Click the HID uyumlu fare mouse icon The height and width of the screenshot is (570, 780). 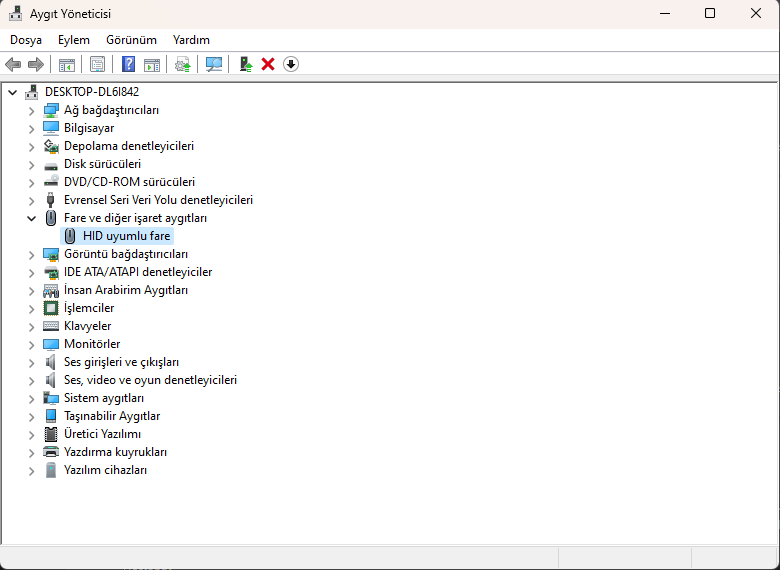(x=70, y=236)
